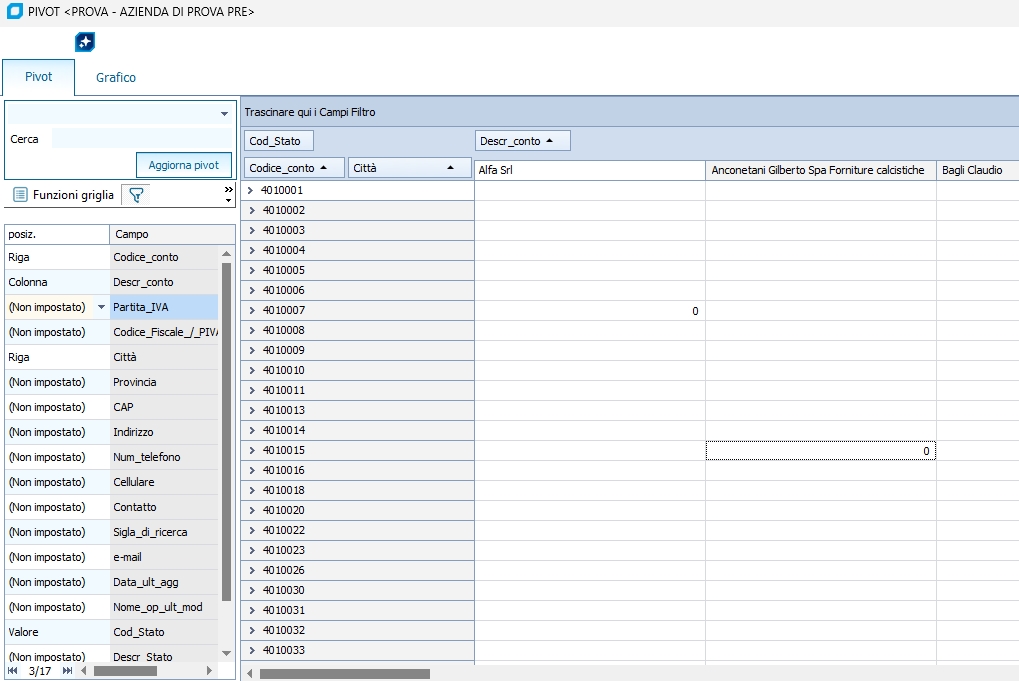Jump to the last record in navigator

[x=68, y=671]
